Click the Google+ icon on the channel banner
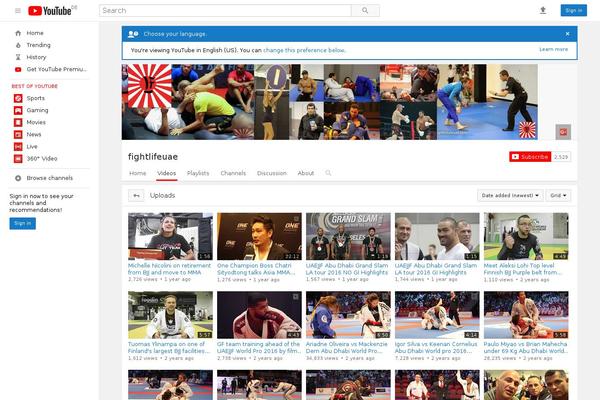Viewport: 600px width, 400px height. click(x=563, y=132)
